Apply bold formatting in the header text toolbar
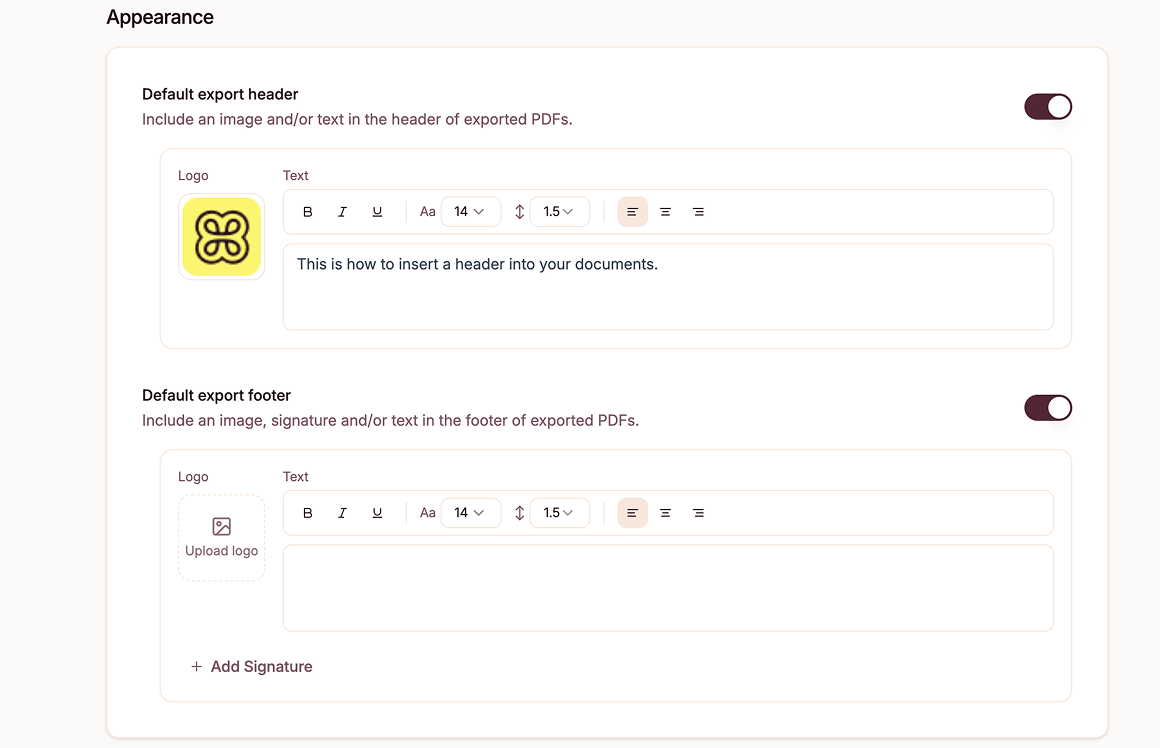 coord(307,211)
